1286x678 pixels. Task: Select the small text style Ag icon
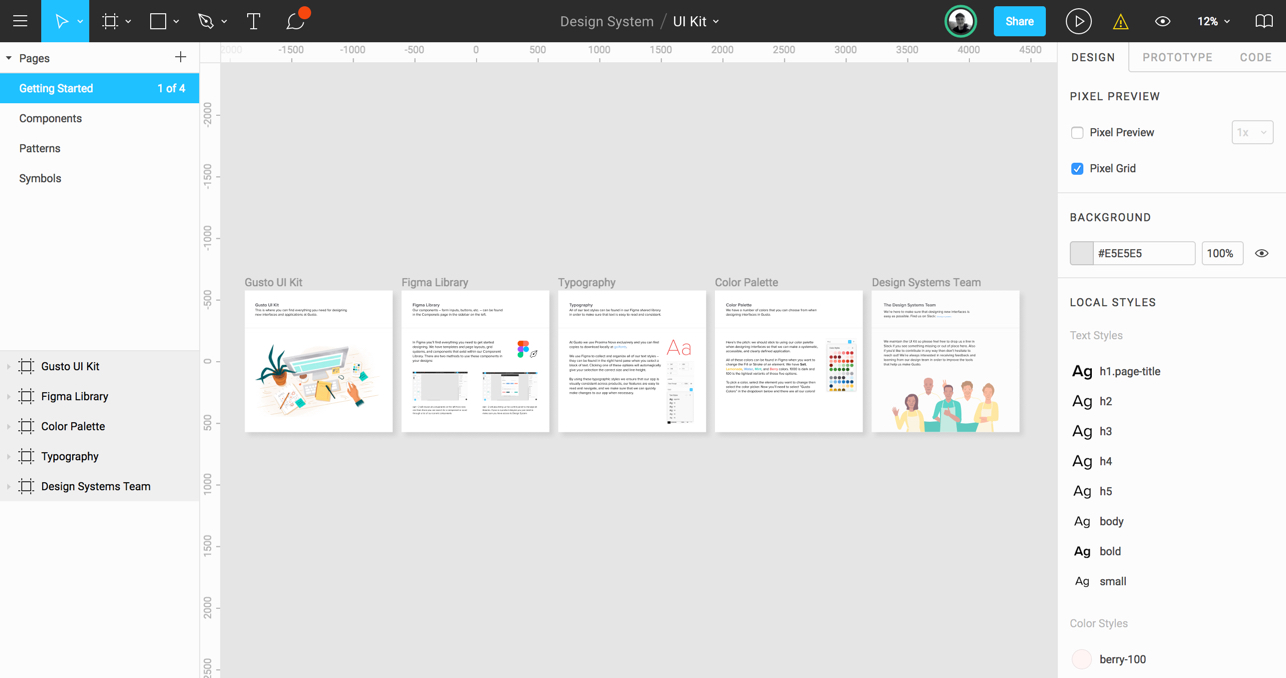pyautogui.click(x=1082, y=581)
